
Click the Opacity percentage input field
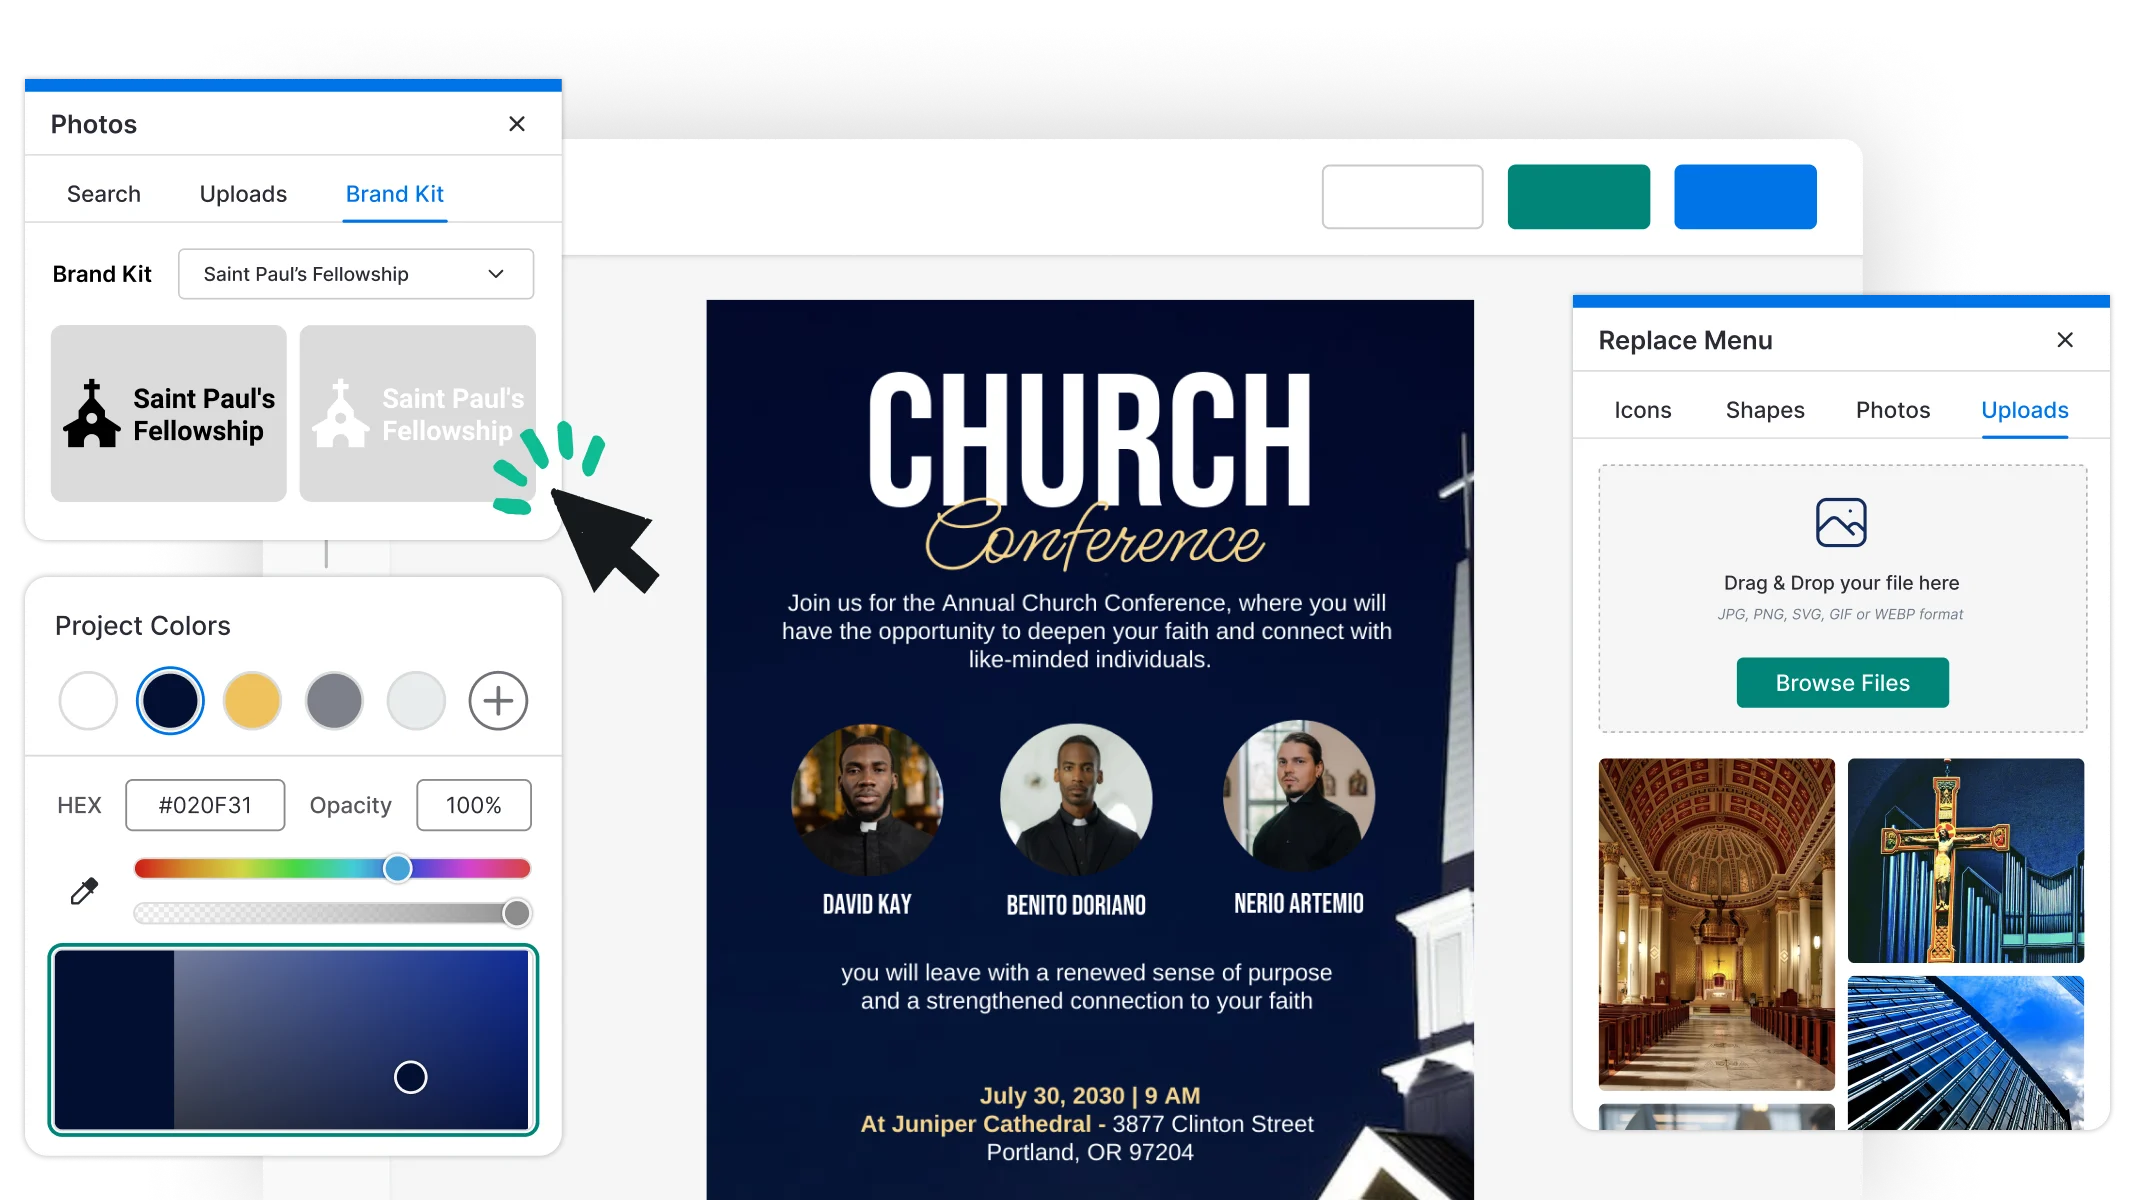point(472,802)
